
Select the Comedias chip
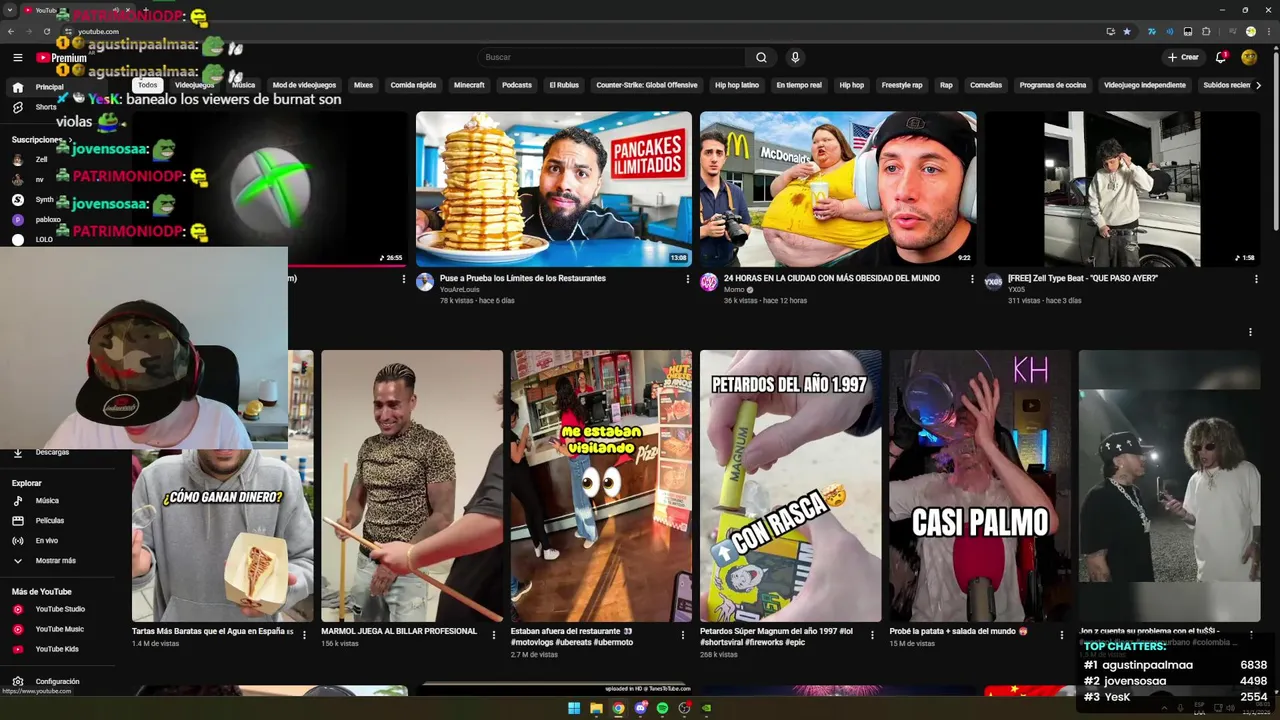click(986, 85)
